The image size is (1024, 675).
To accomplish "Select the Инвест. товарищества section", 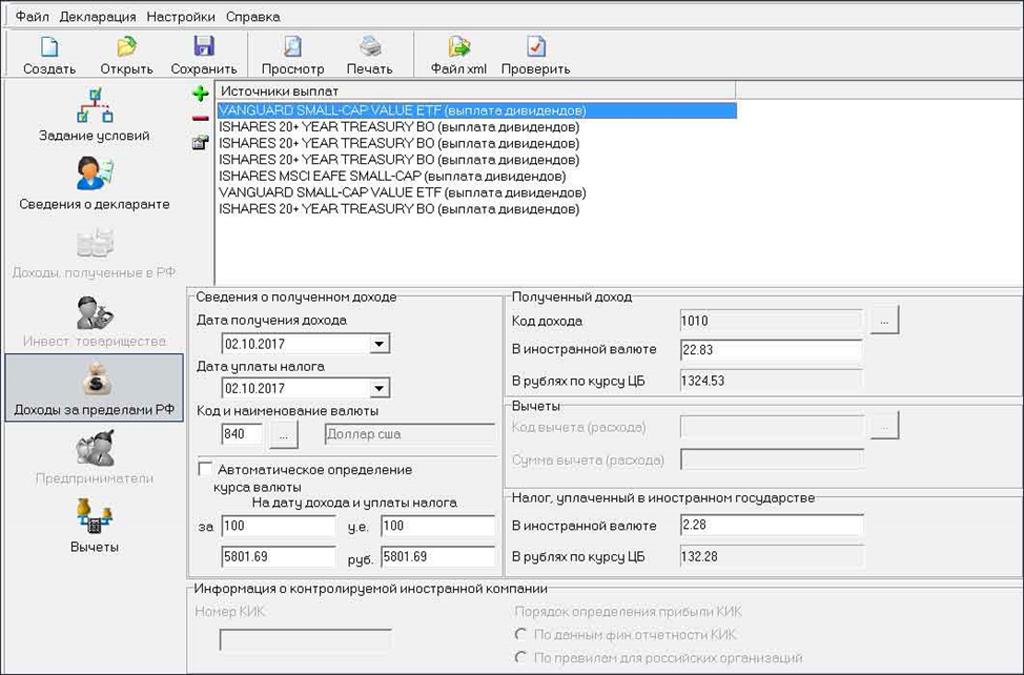I will 95,321.
